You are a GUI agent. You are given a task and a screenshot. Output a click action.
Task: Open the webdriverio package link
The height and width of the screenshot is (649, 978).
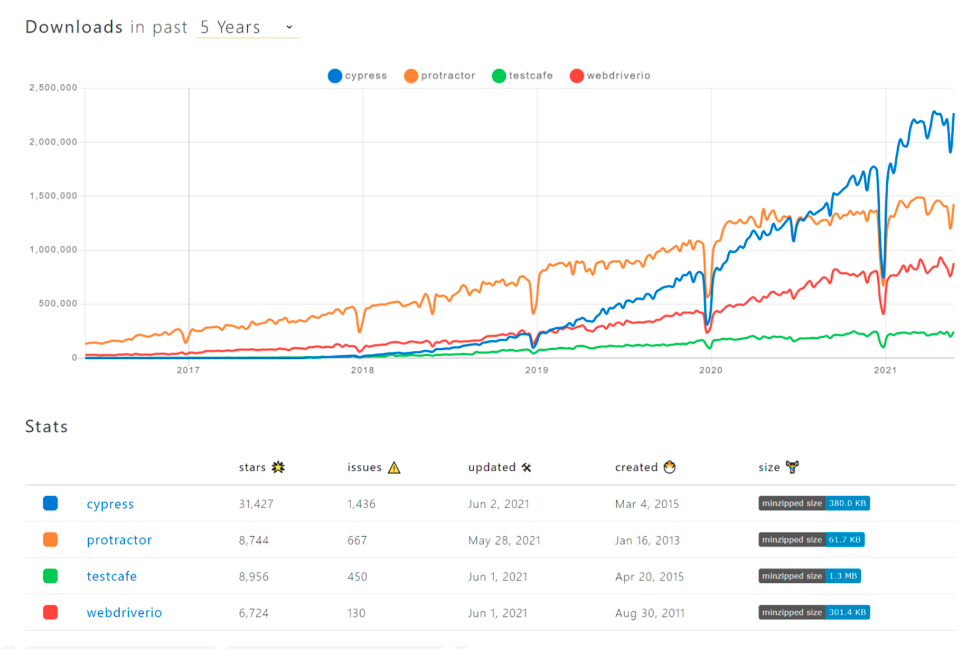pos(124,612)
